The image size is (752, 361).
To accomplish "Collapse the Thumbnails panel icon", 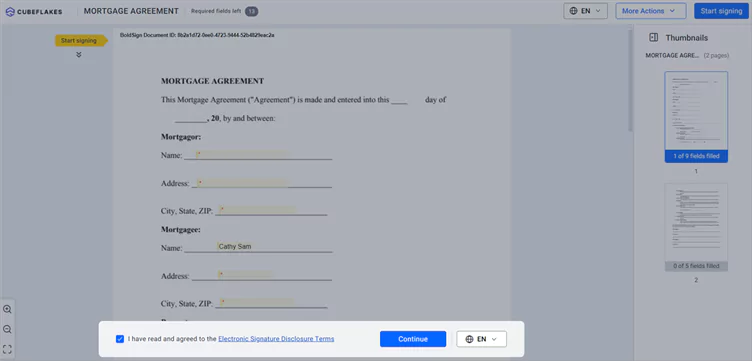I will tap(653, 37).
